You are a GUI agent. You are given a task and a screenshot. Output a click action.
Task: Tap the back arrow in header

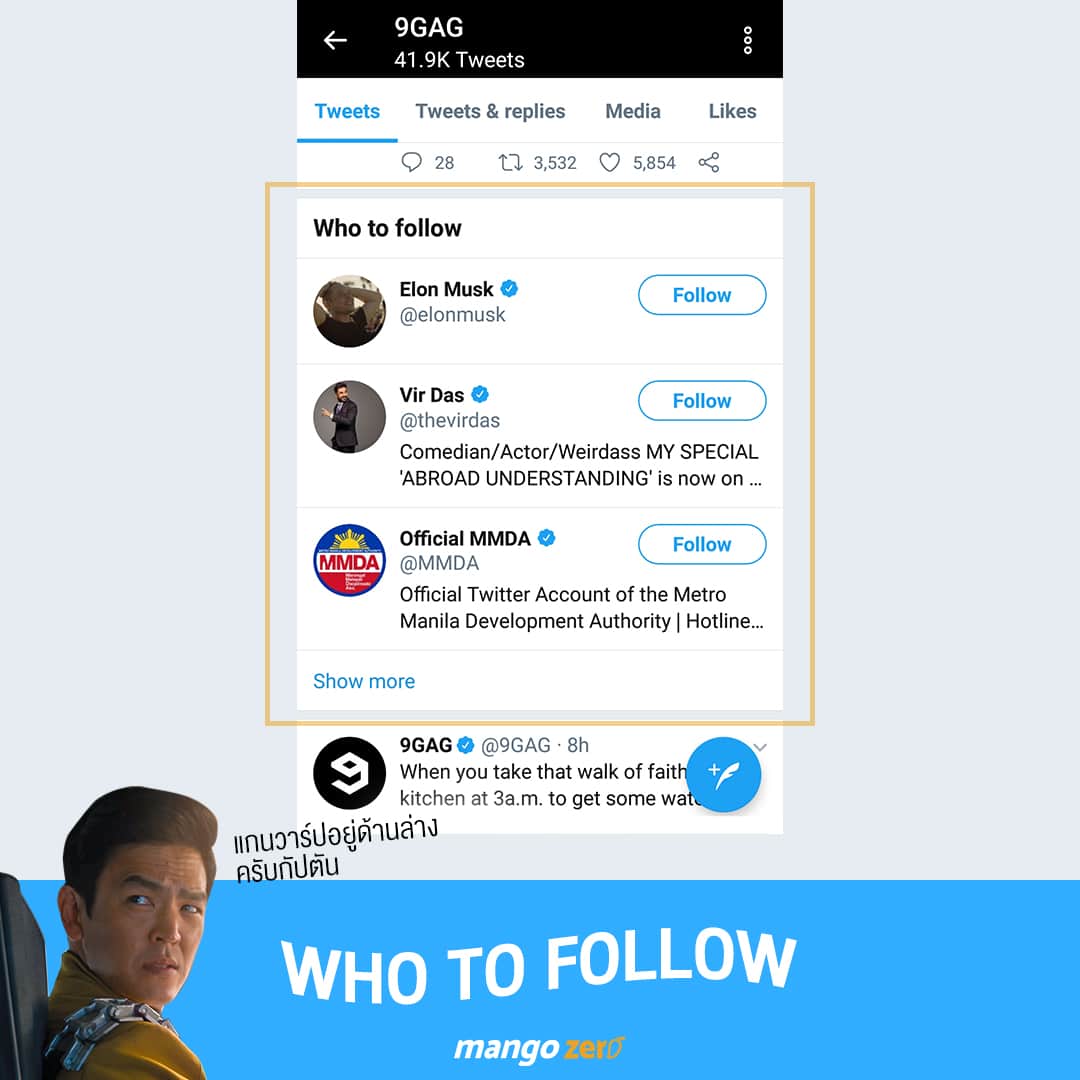coord(335,41)
